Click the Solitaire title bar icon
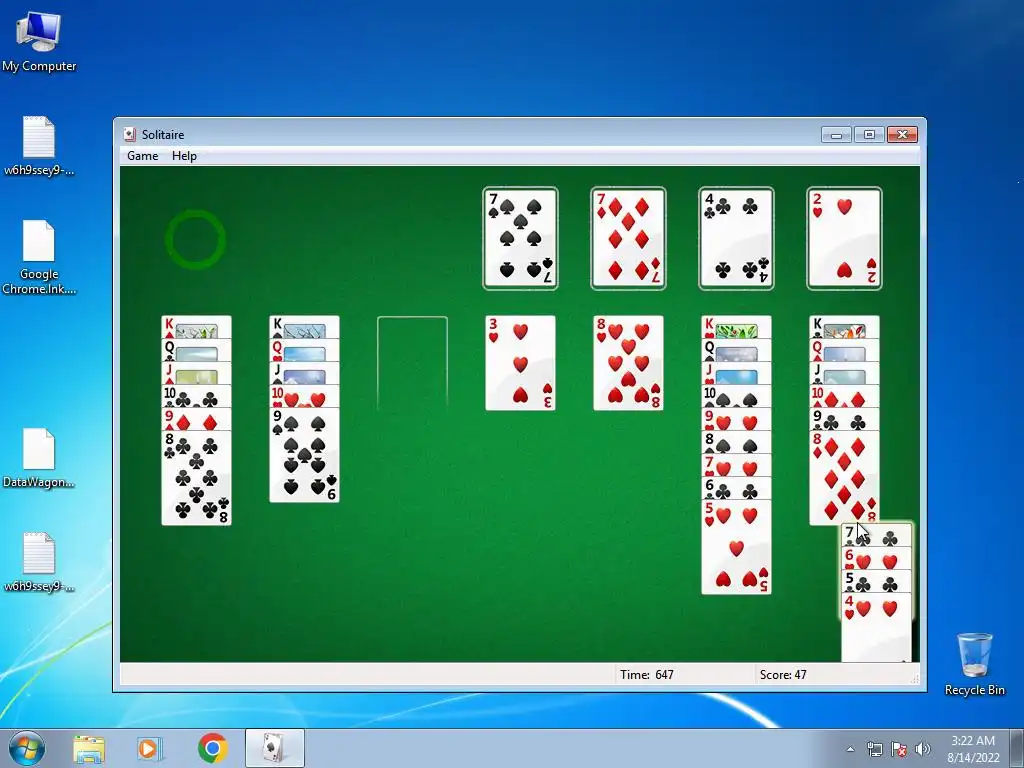 coord(130,134)
